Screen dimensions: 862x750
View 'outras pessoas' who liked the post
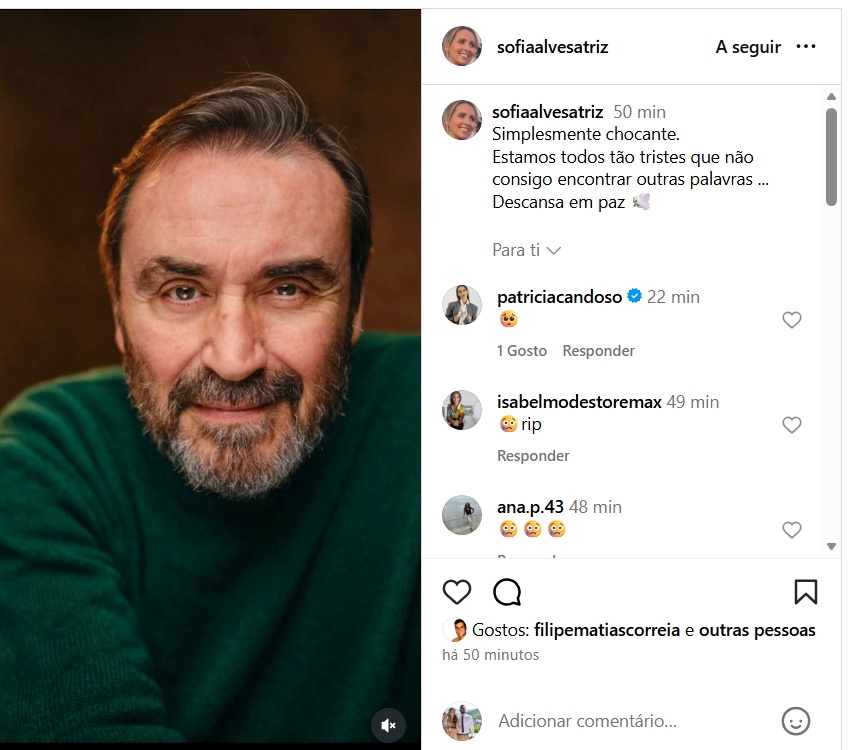click(757, 630)
